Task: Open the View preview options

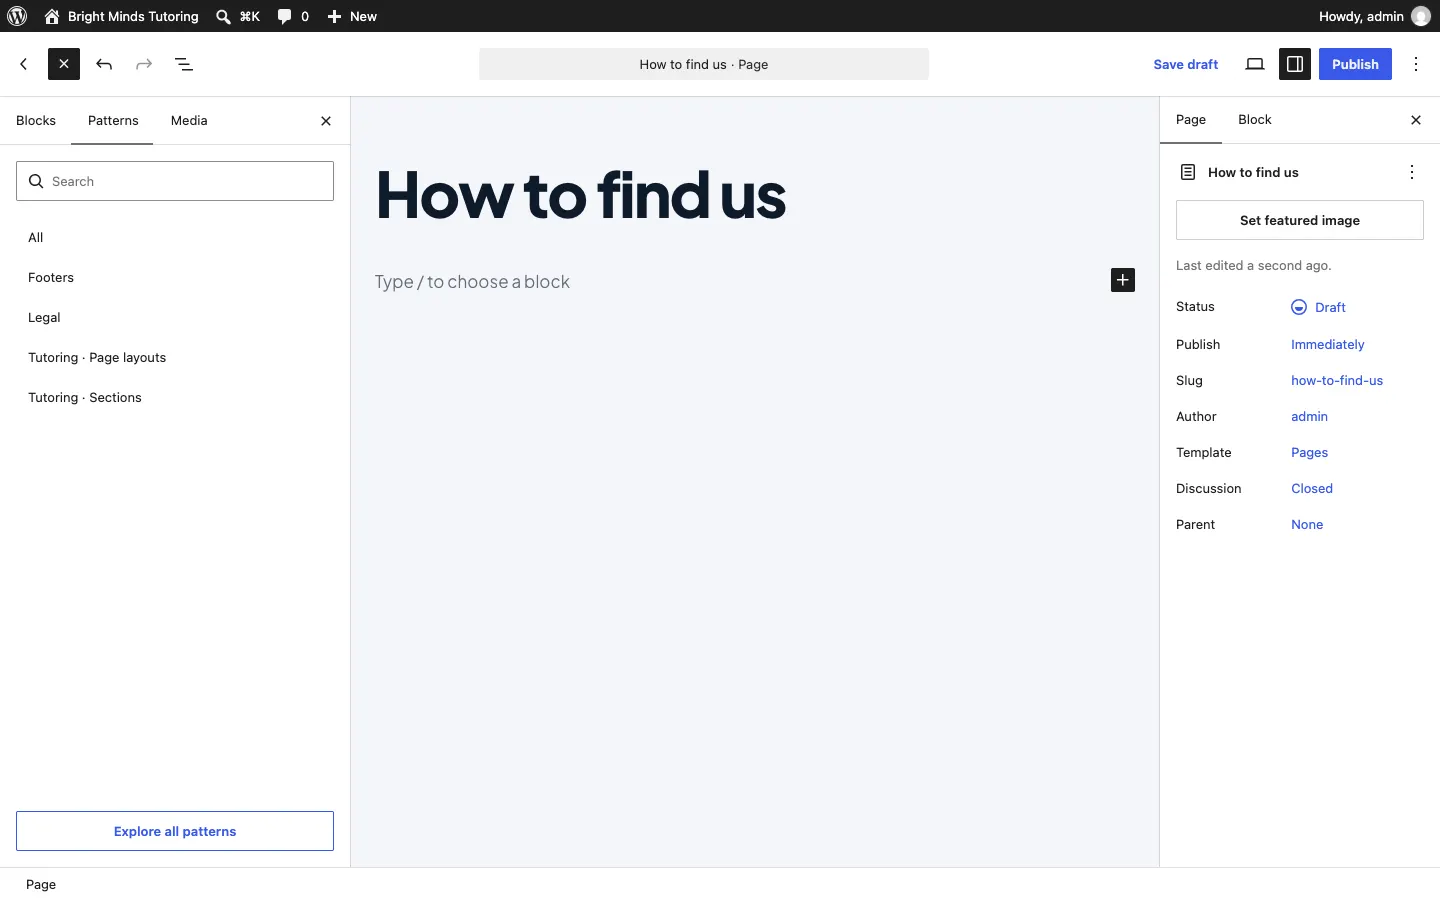Action: pos(1255,64)
